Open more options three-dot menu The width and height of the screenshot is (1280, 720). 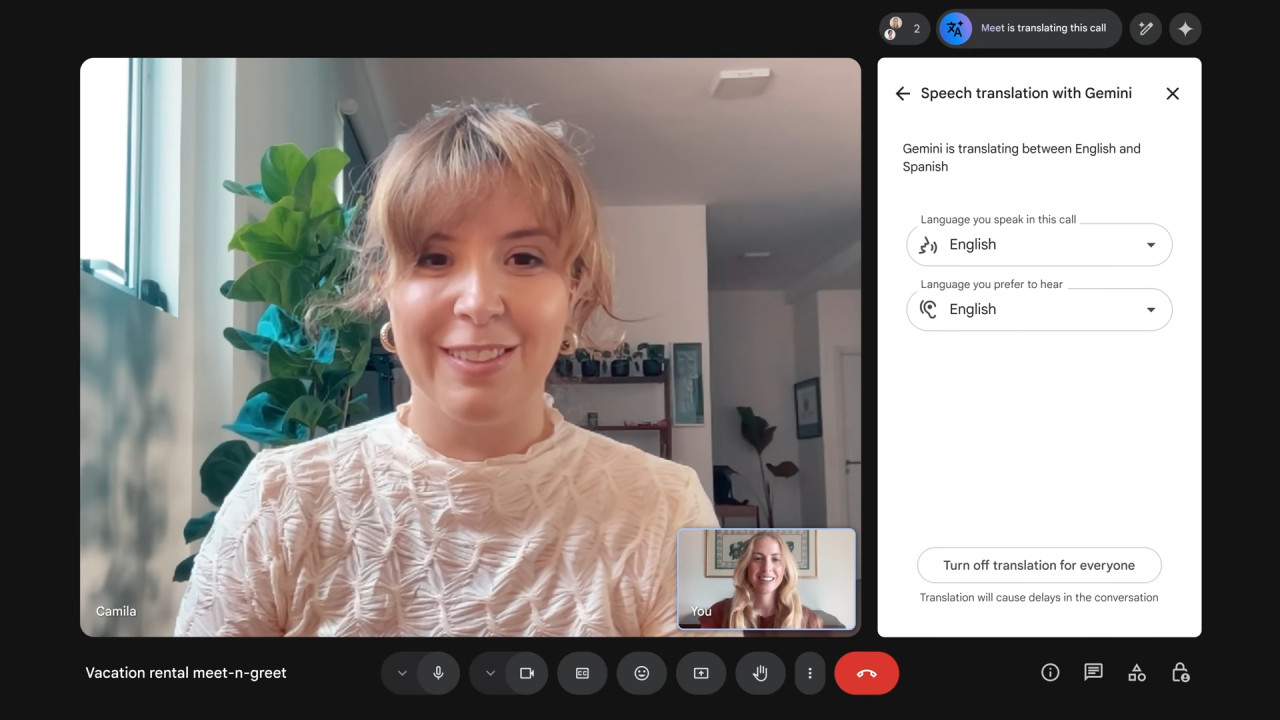click(810, 673)
